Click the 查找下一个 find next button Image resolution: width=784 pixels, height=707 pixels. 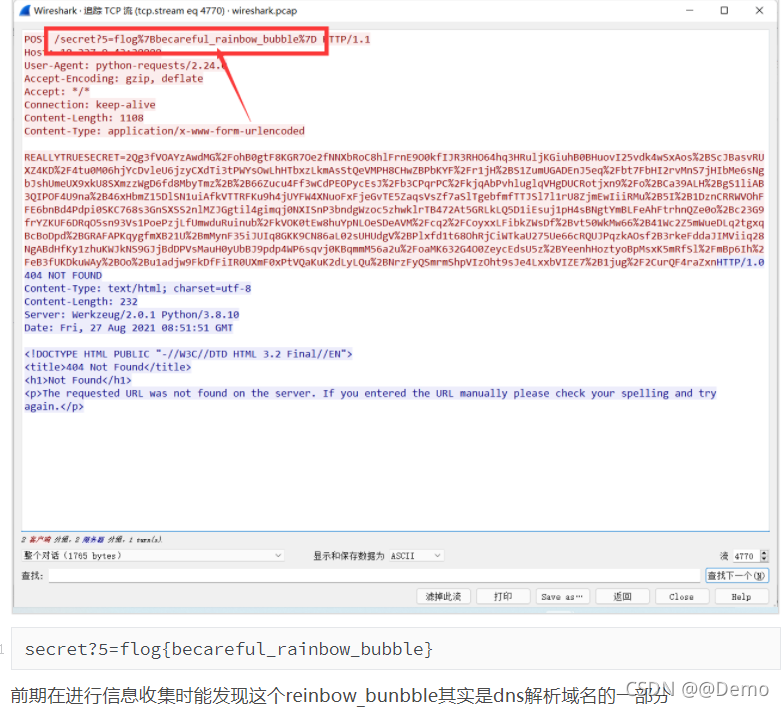736,576
